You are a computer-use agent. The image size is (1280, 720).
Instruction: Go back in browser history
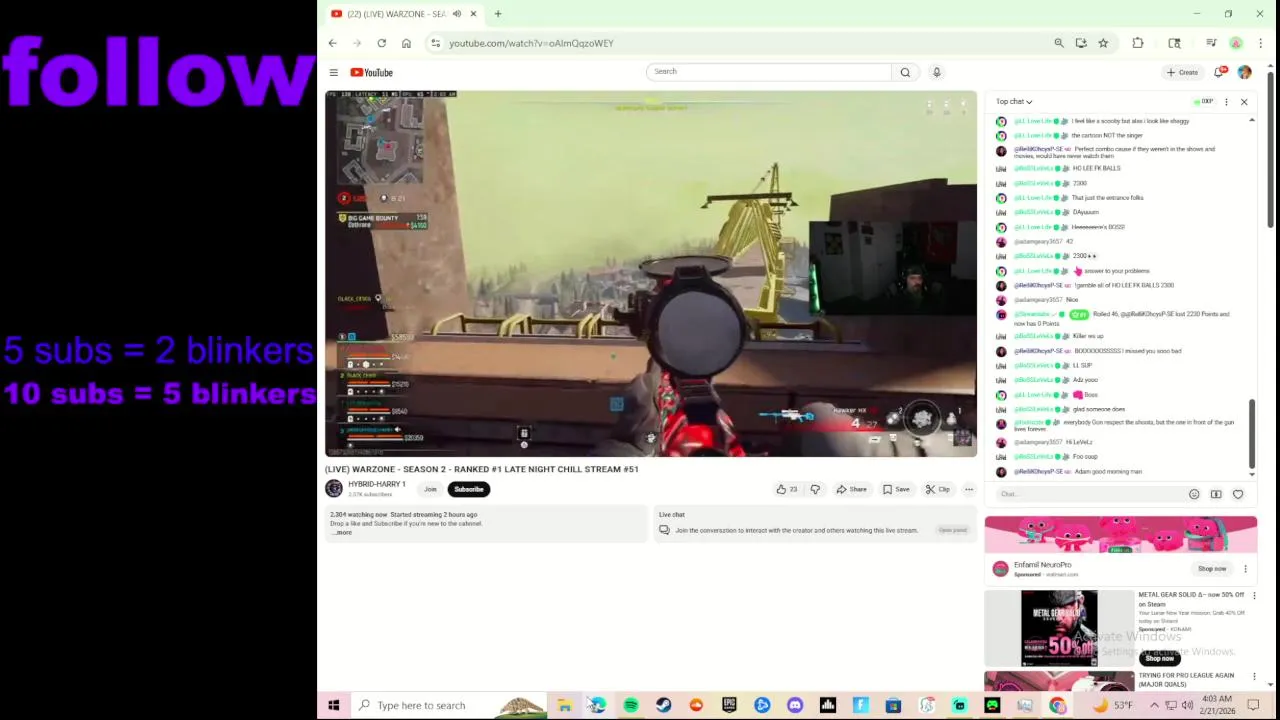tap(332, 43)
